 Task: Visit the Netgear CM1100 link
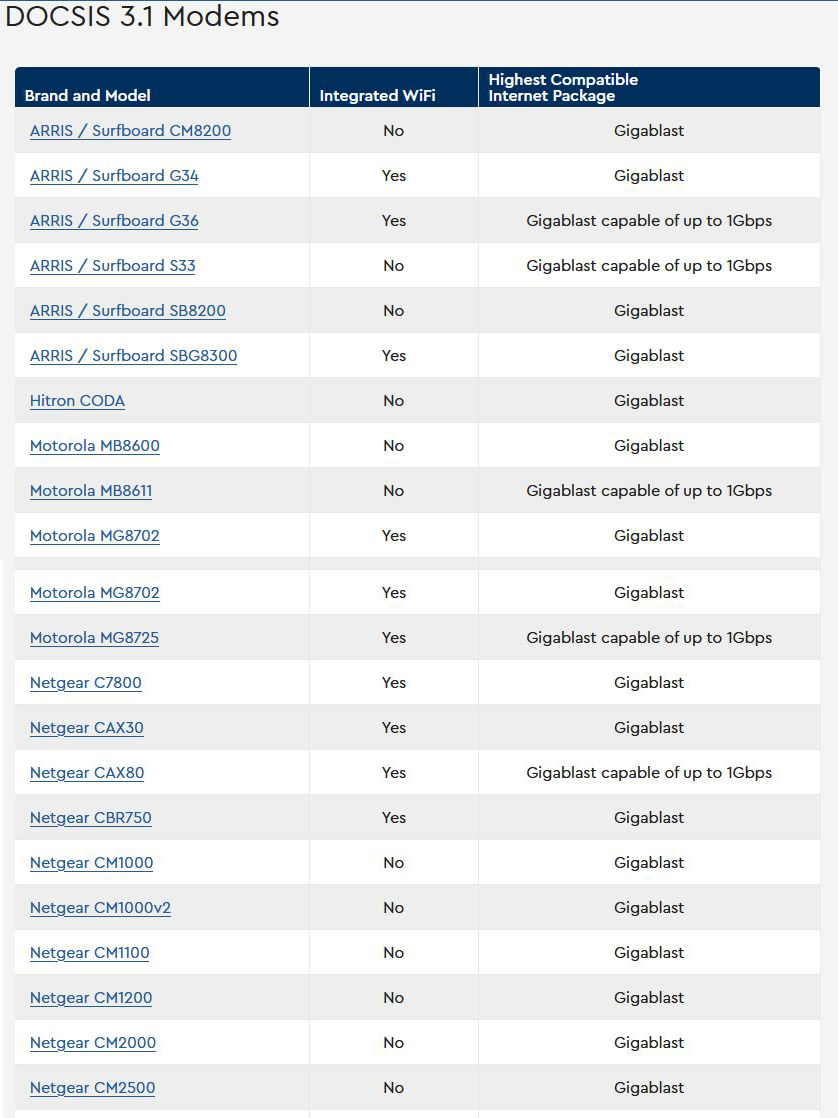coord(90,952)
